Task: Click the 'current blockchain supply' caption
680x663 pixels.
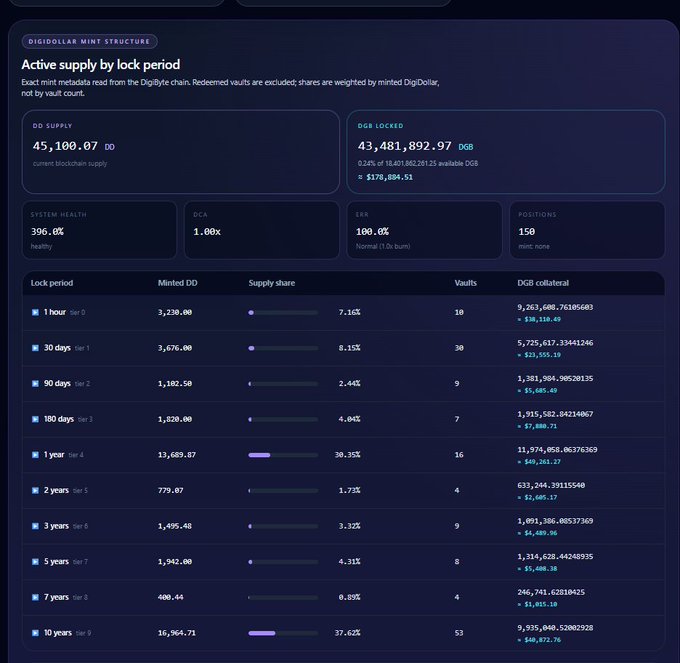Action: pyautogui.click(x=70, y=163)
